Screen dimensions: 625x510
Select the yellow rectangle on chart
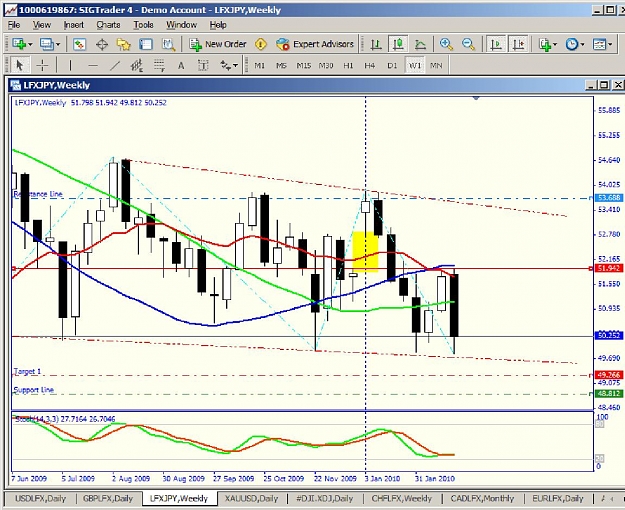coord(365,252)
